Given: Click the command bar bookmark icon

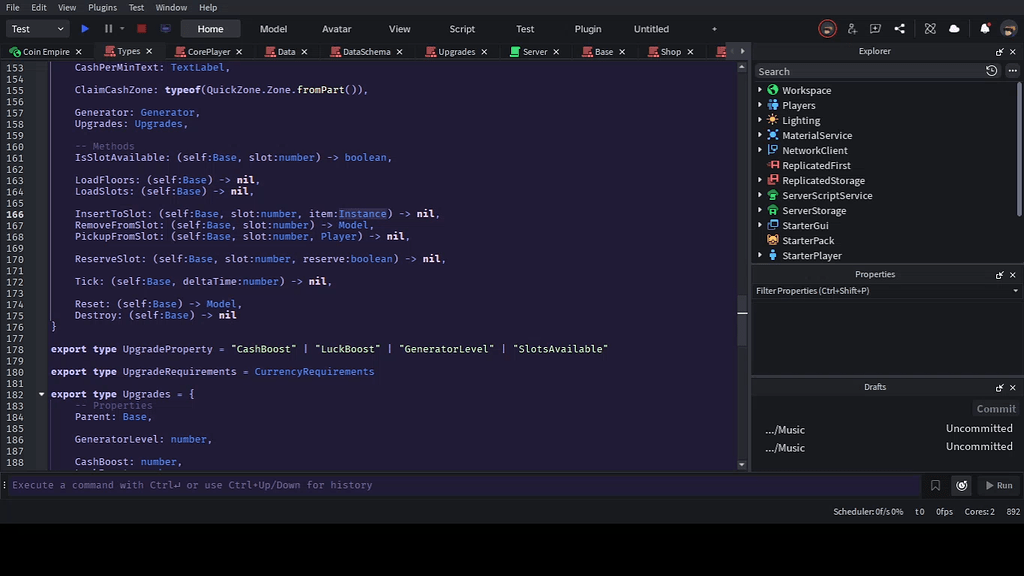Looking at the screenshot, I should click(x=935, y=485).
